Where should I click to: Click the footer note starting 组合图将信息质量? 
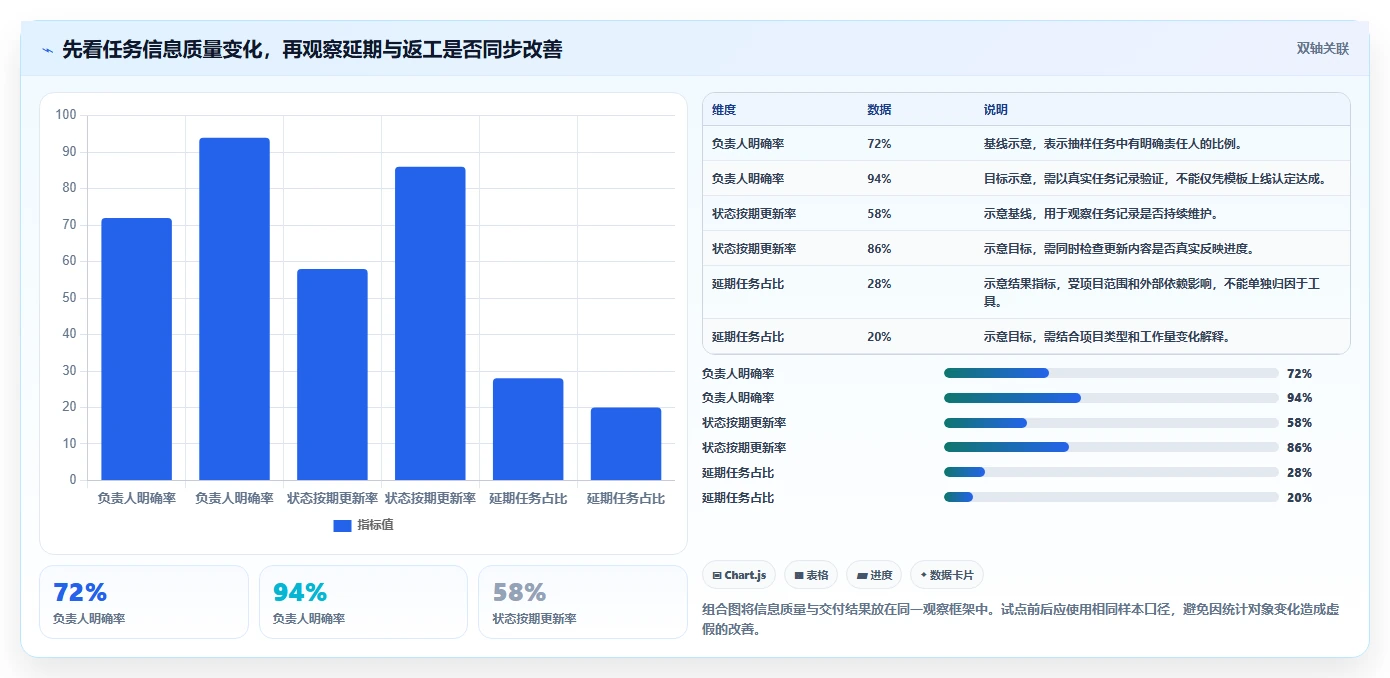1021,619
